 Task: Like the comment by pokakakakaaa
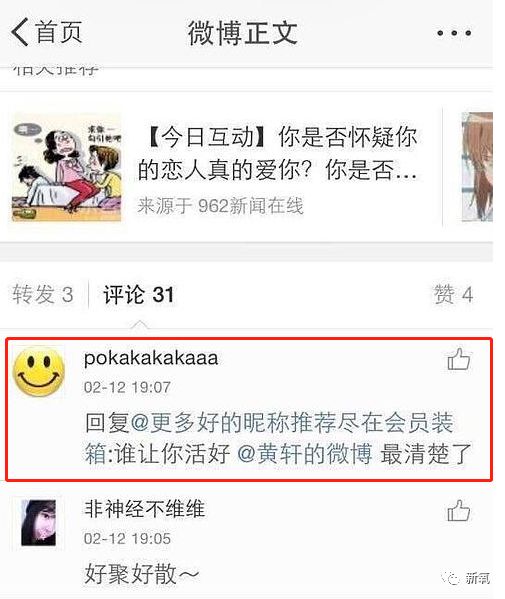(458, 359)
